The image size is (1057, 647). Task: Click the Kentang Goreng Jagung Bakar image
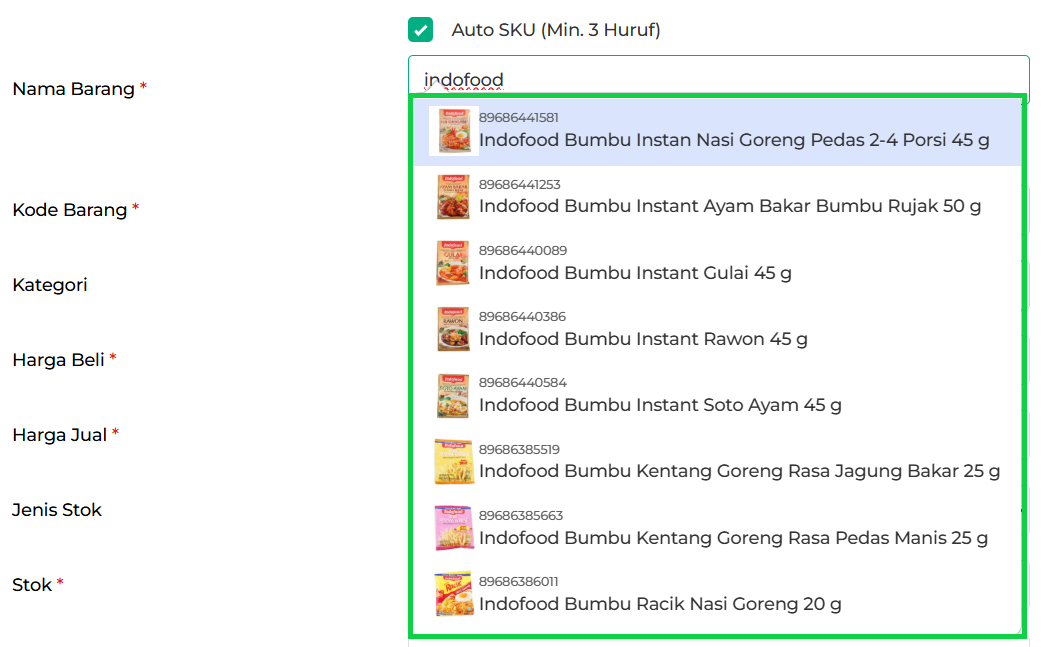pyautogui.click(x=453, y=462)
